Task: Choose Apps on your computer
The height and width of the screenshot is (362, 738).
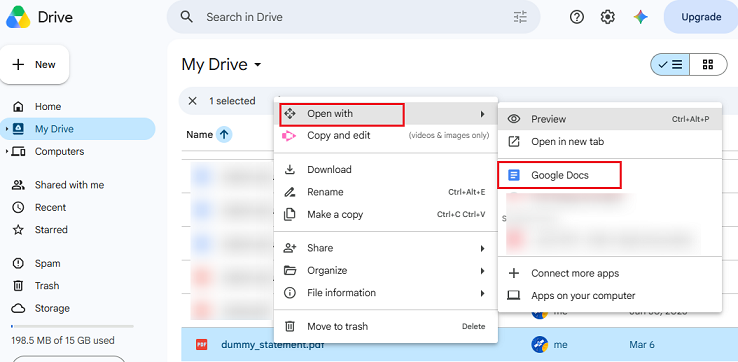Action: pos(610,296)
